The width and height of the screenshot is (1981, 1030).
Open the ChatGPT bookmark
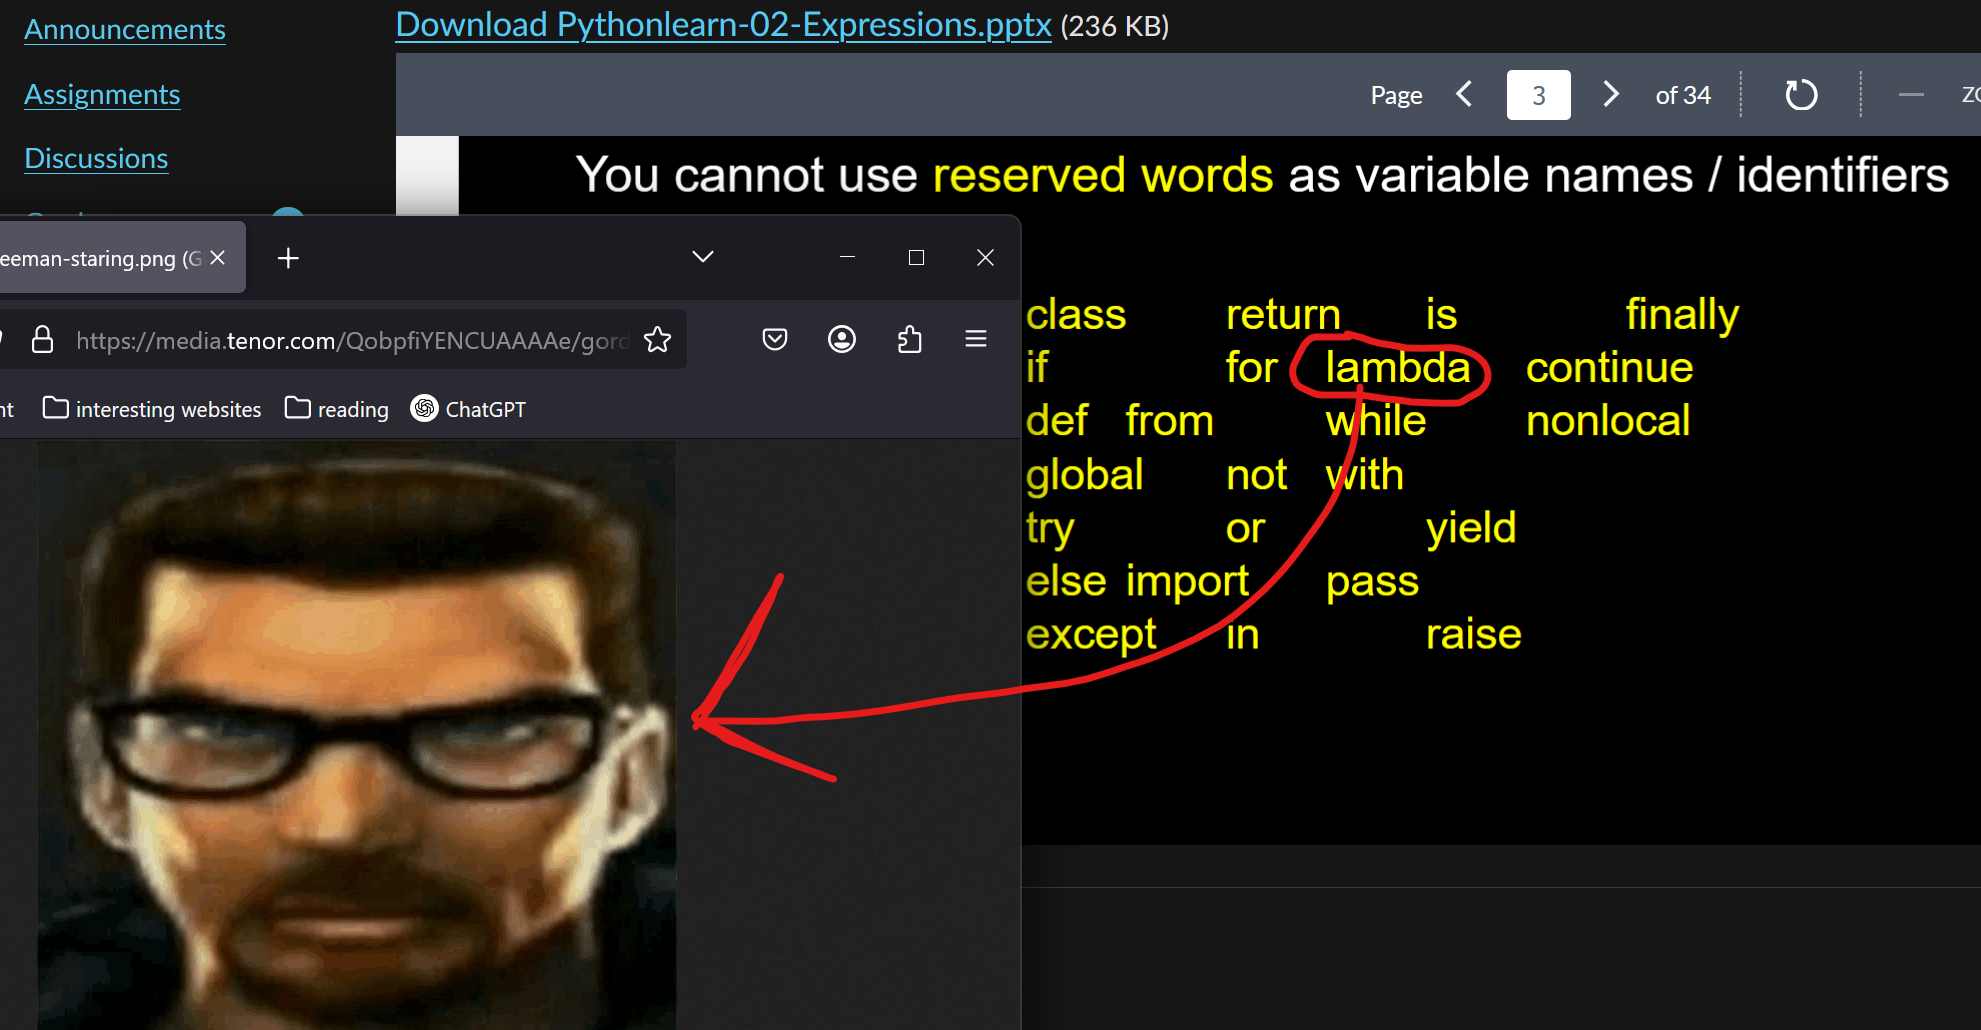pos(468,409)
